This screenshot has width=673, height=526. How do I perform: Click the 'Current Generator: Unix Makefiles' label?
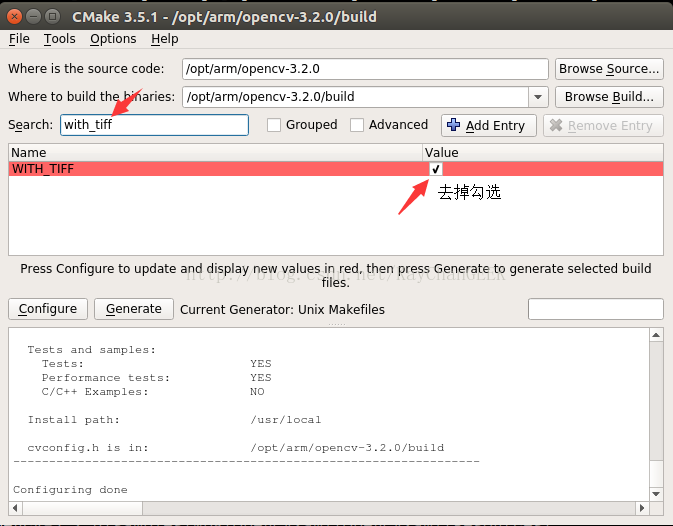click(x=282, y=309)
